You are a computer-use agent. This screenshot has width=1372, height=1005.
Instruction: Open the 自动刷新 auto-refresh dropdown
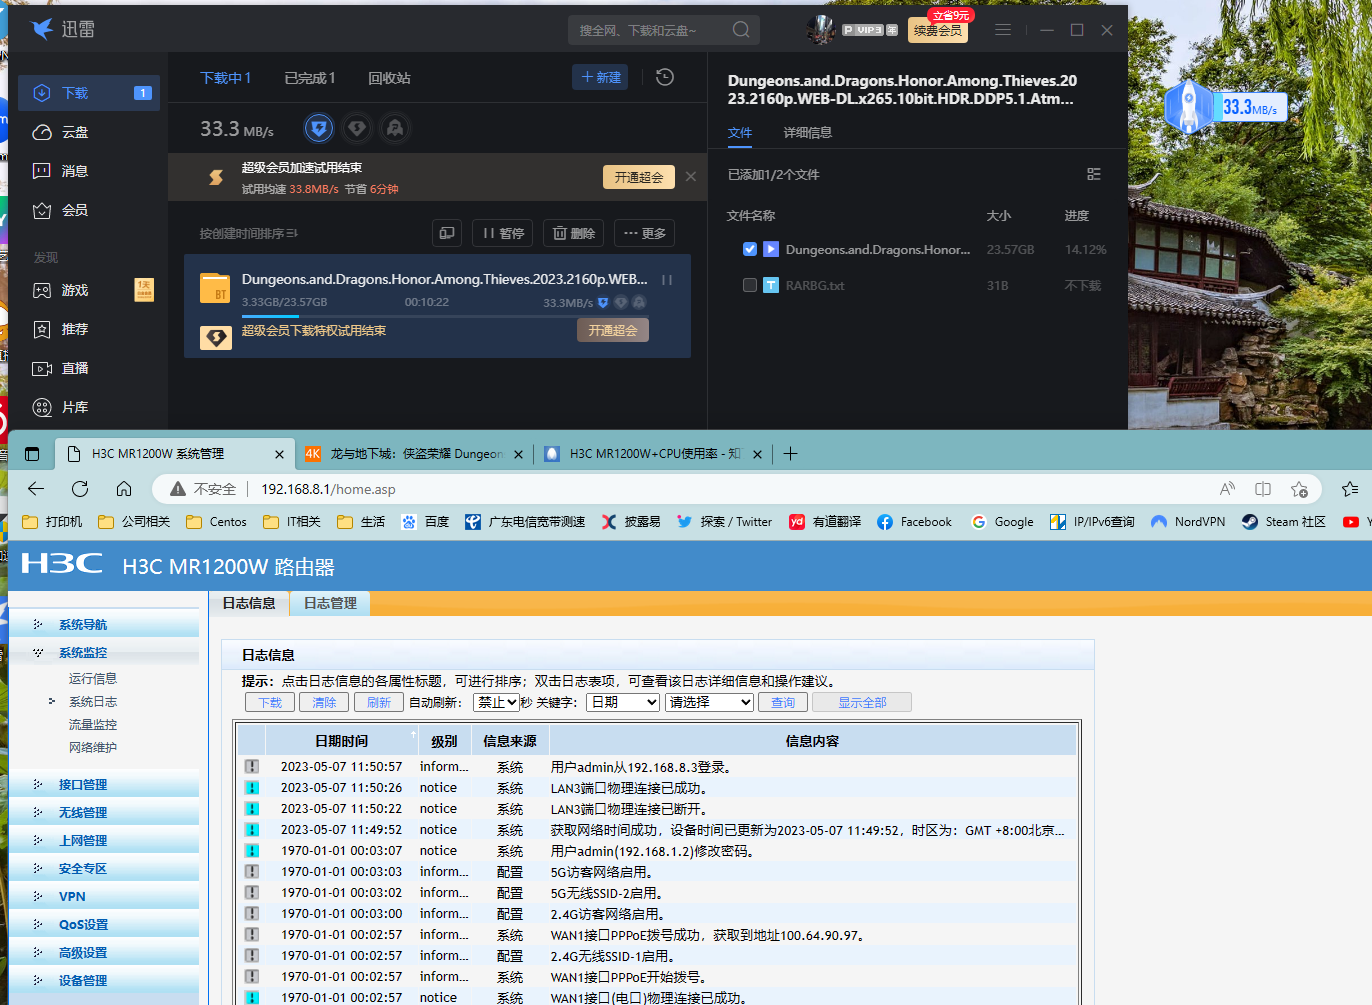497,702
